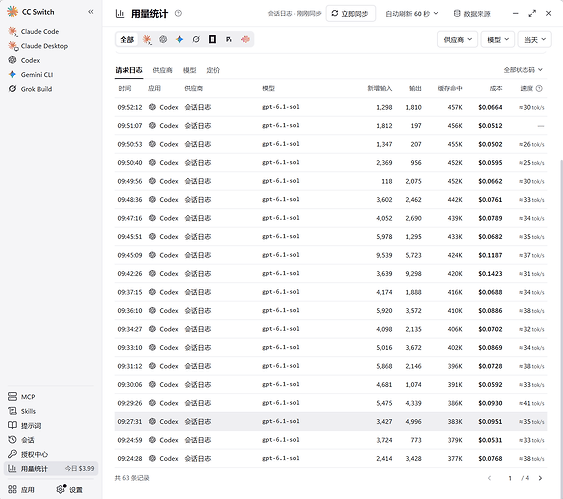Filter usage by Grok icon in filter bar
563x499 pixels.
[196, 39]
